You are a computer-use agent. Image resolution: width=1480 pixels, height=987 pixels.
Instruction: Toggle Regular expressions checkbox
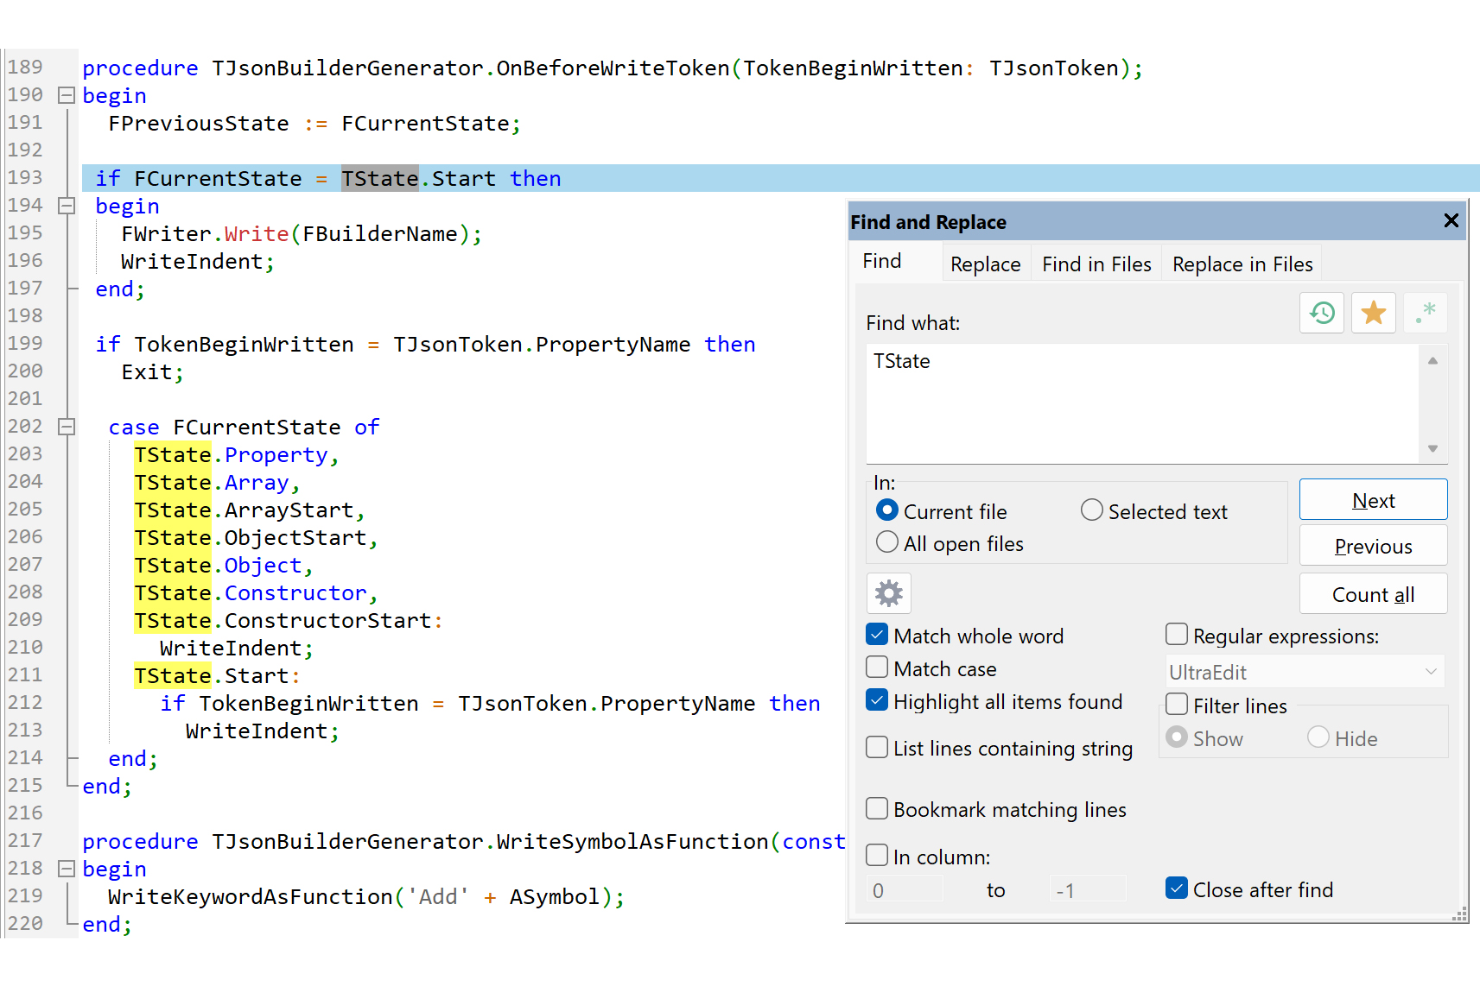click(x=1177, y=635)
